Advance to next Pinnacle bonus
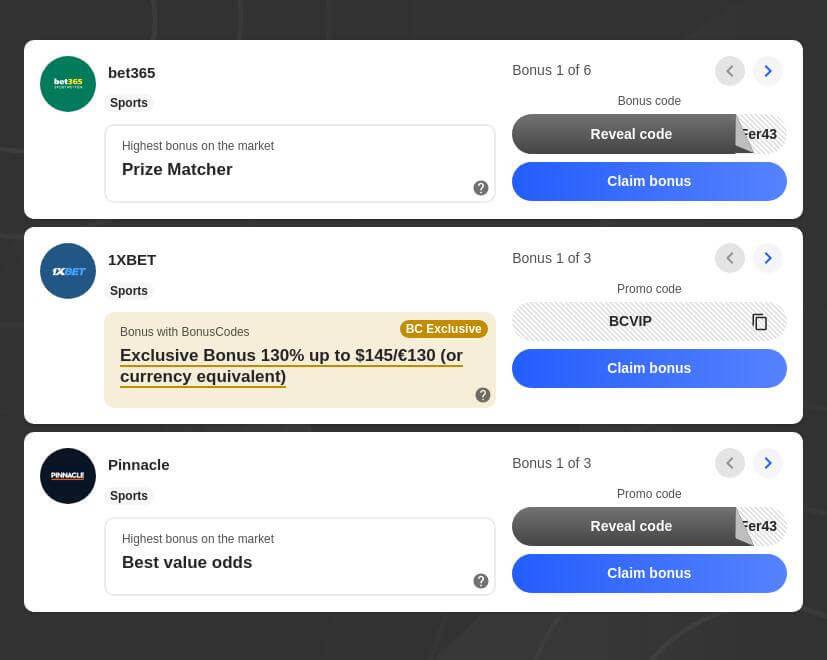 [768, 463]
